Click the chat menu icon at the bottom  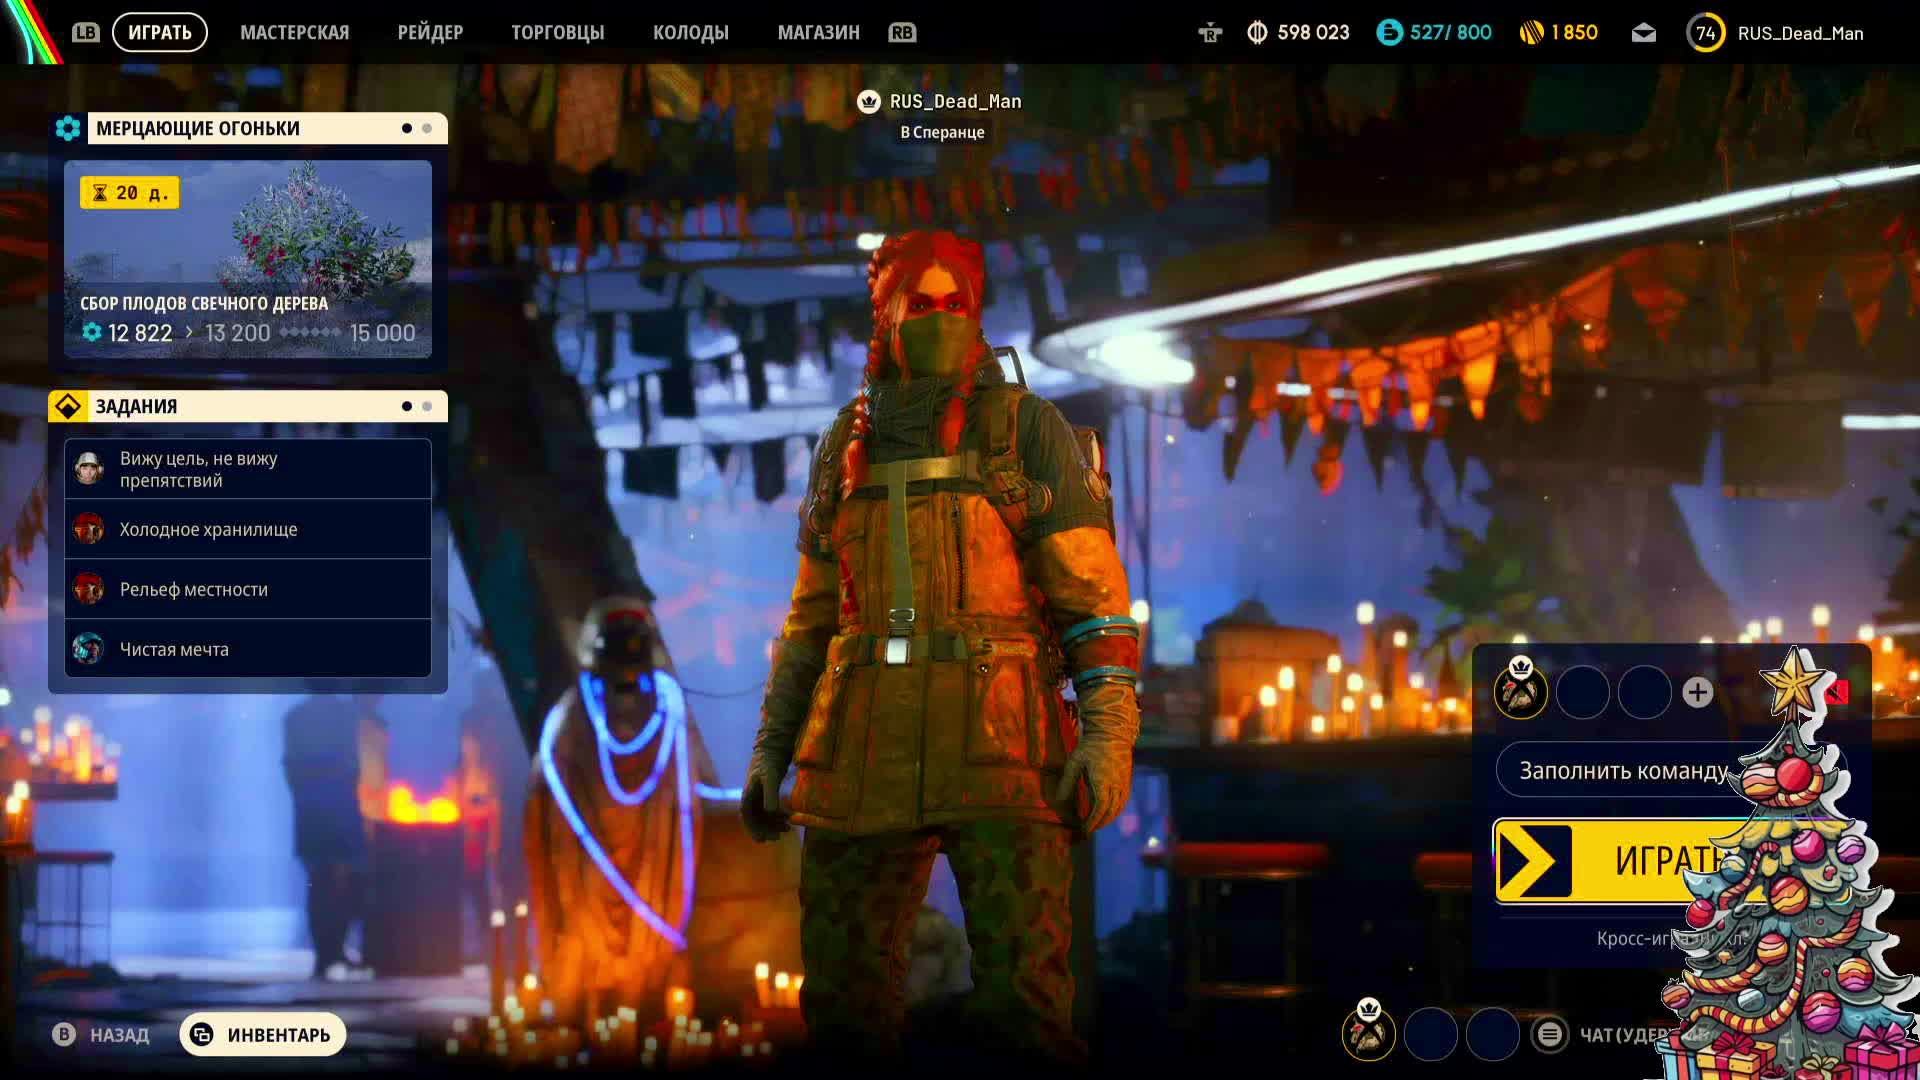(1549, 1034)
